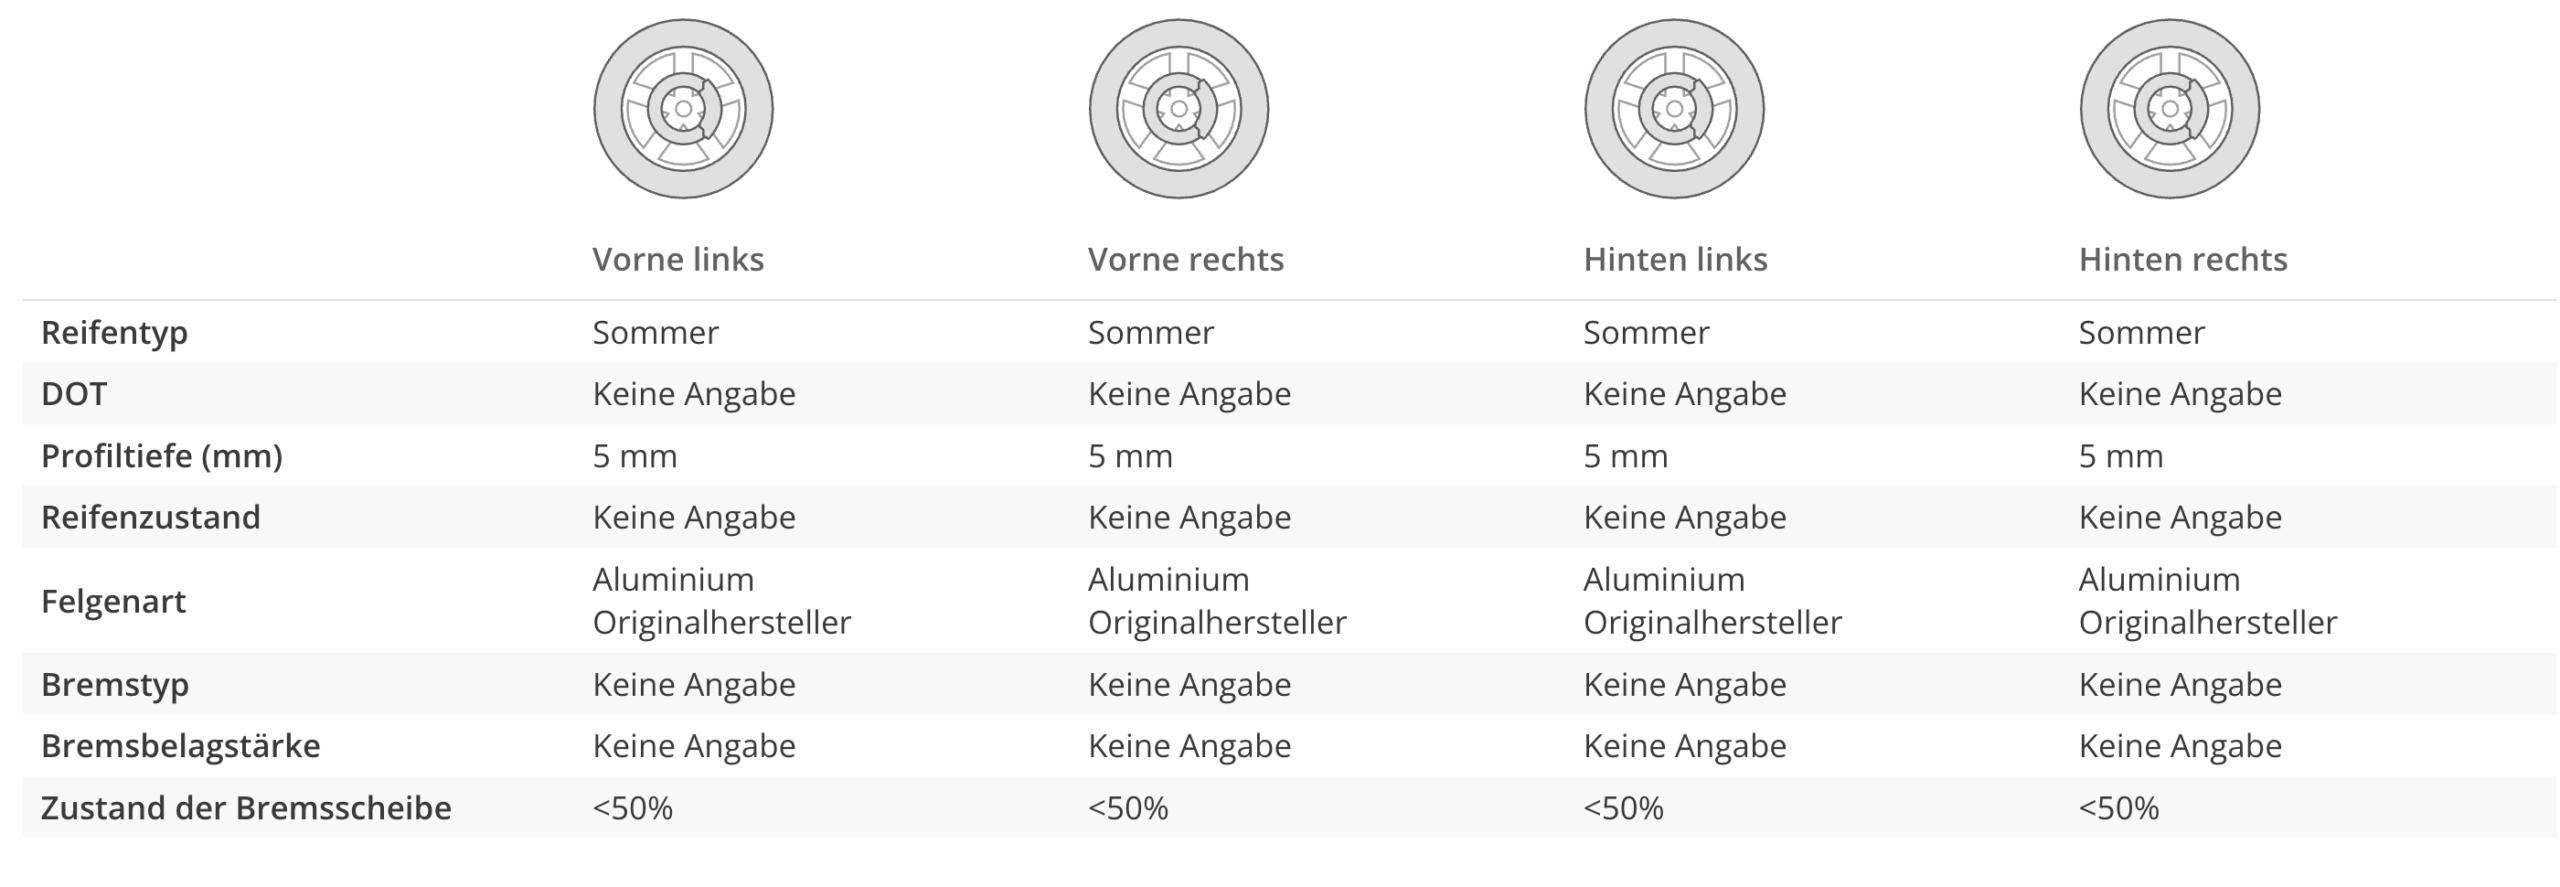
Task: Select the Felgenart row label
Action: [113, 602]
